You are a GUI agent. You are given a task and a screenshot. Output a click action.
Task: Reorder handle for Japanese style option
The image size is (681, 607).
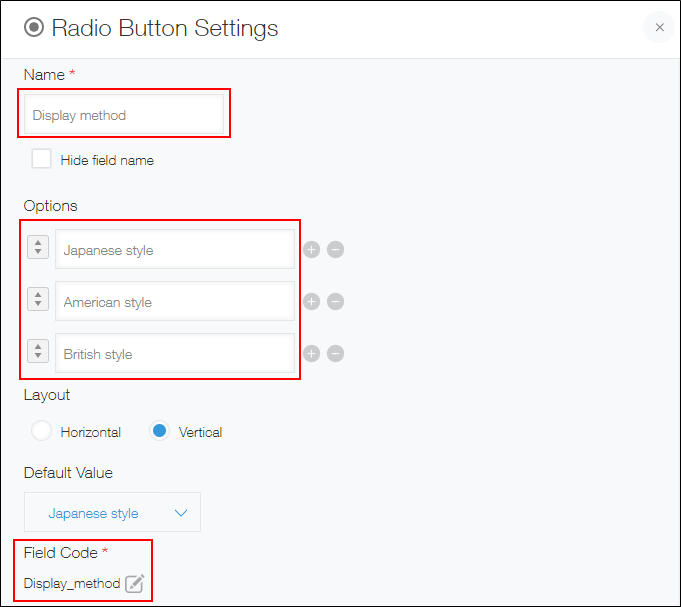(38, 247)
